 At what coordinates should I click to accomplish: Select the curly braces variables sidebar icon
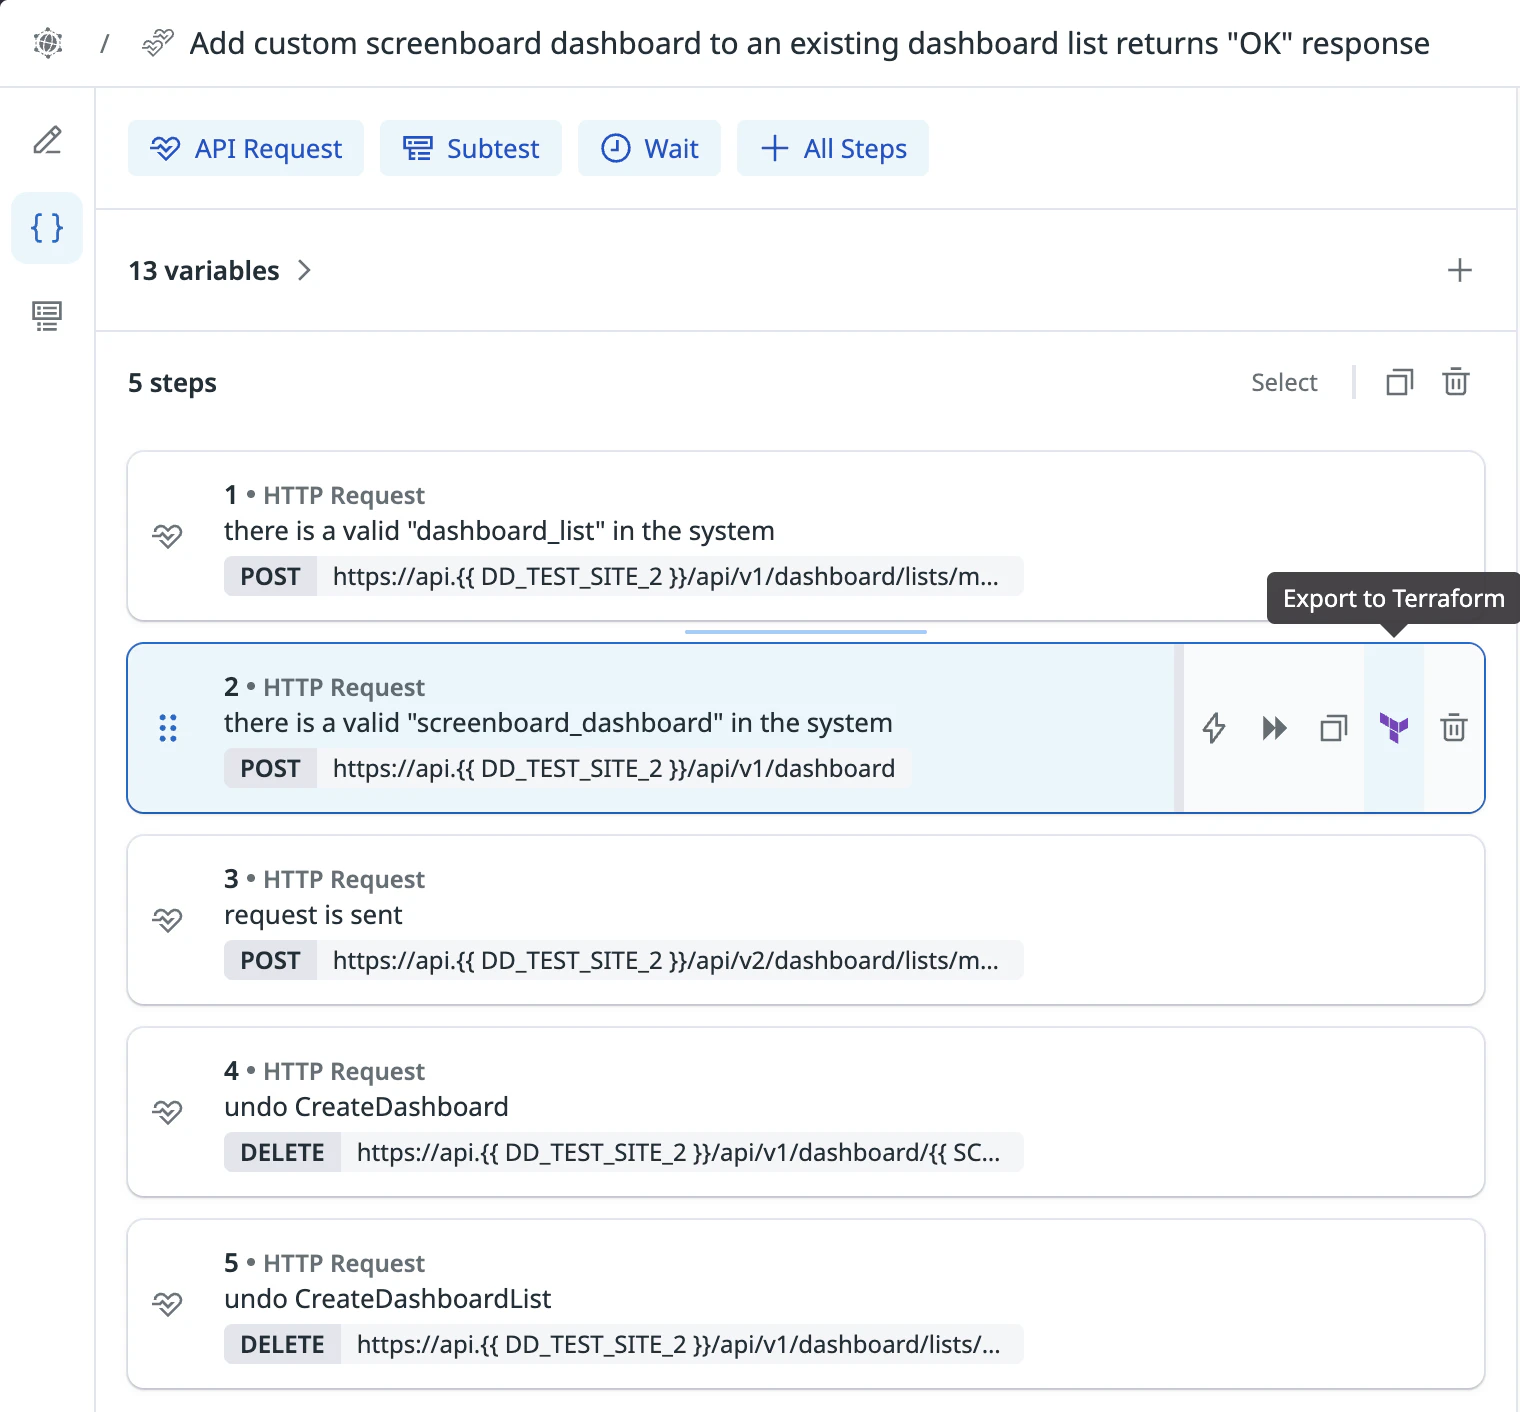click(47, 228)
